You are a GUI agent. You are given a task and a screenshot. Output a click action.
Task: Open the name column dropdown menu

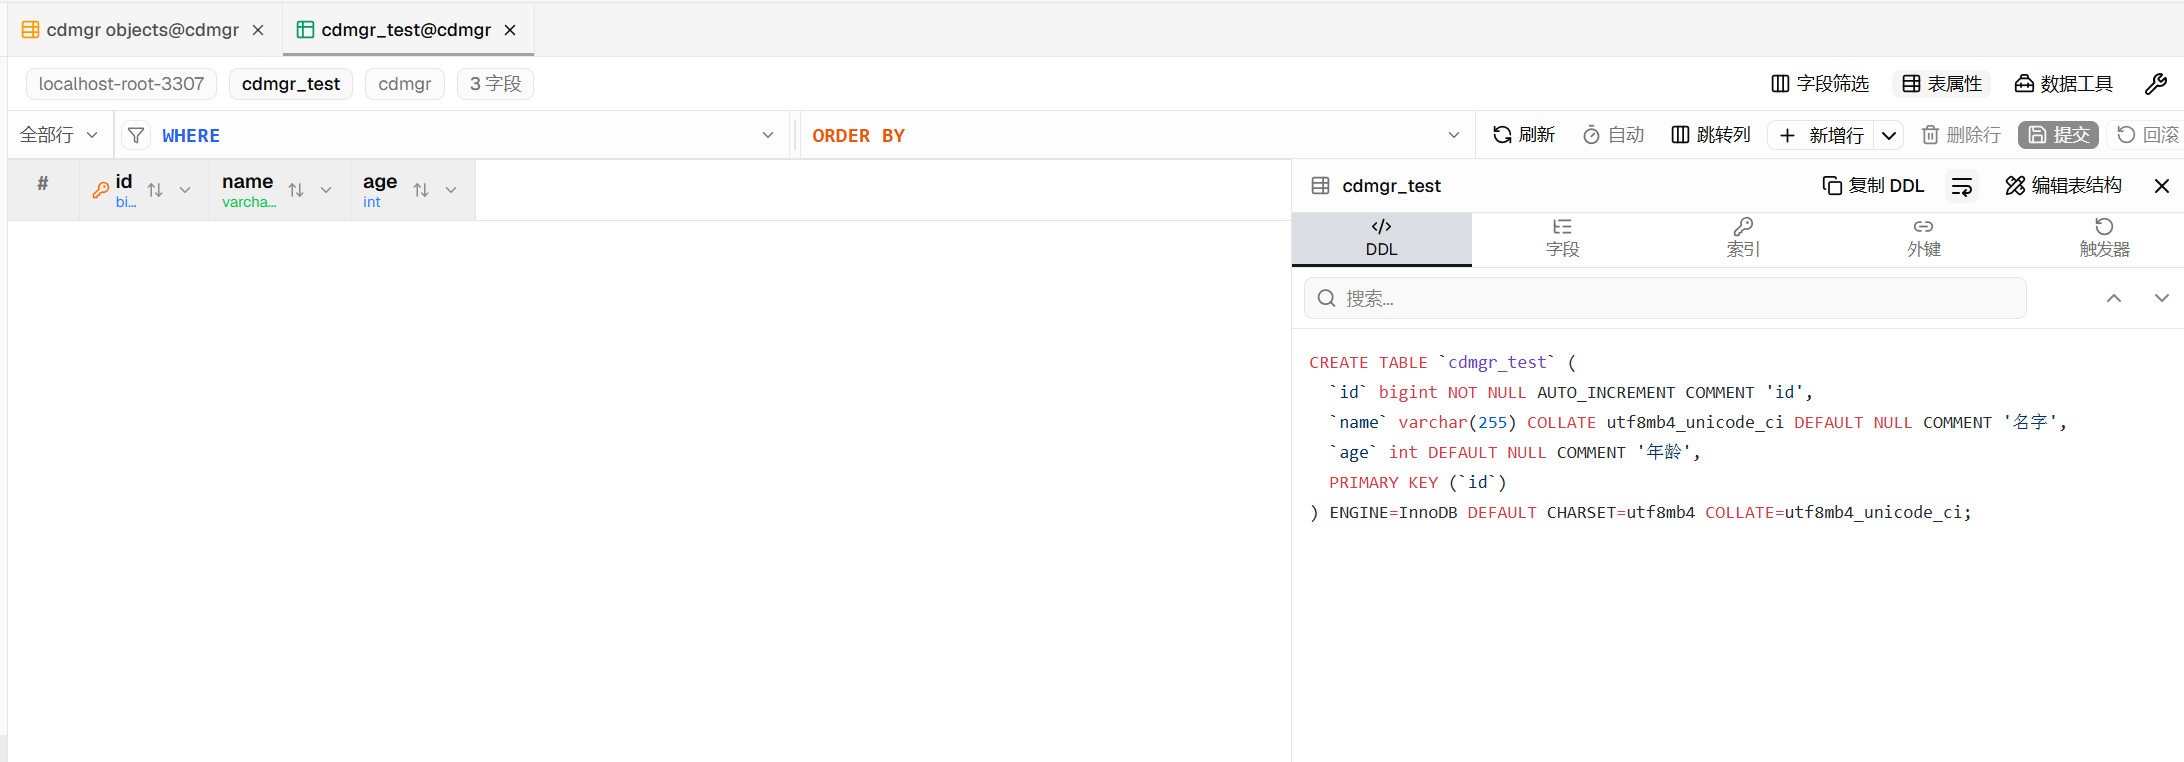click(326, 190)
